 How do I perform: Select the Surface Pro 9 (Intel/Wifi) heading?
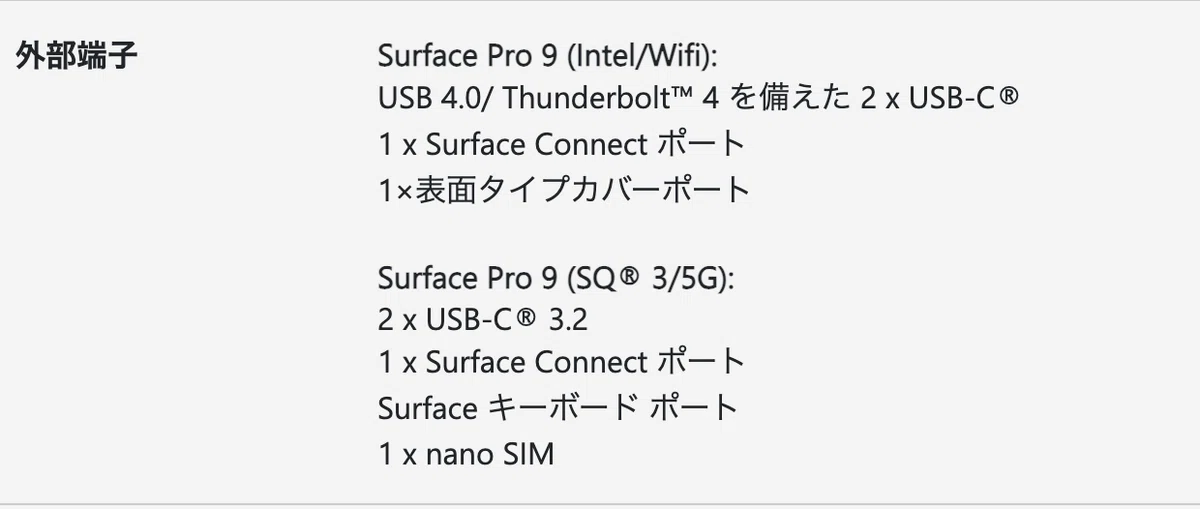click(549, 56)
